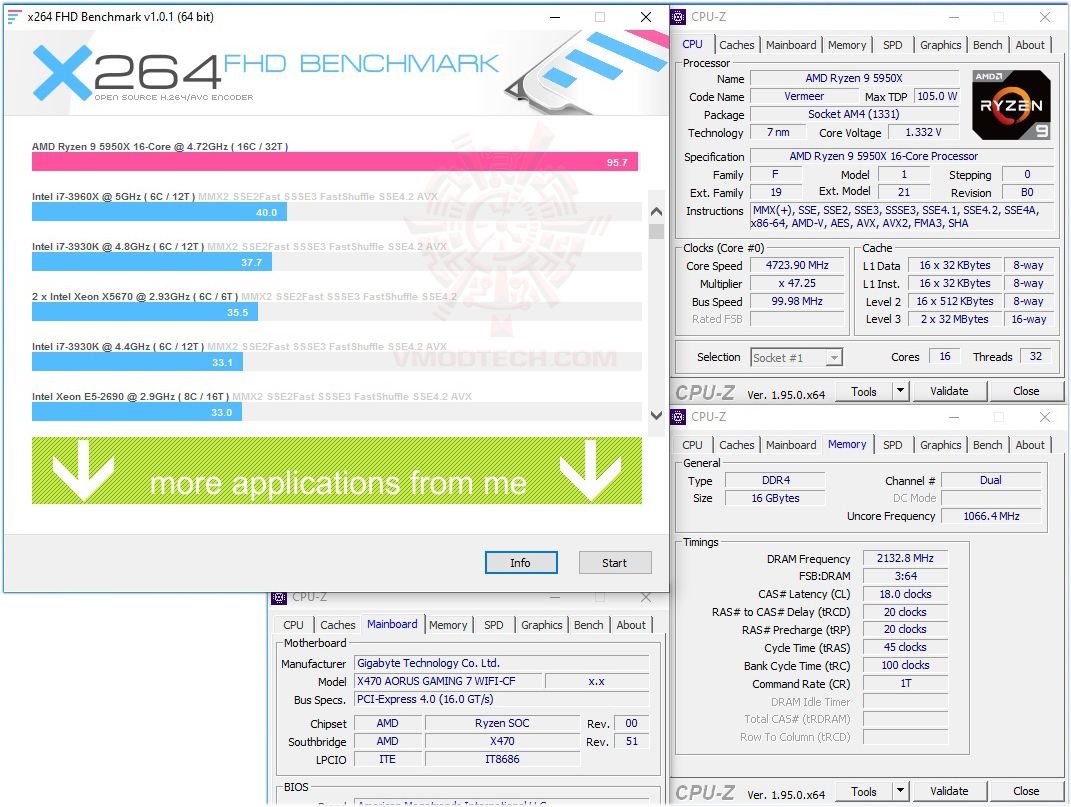Open Caches tab in the top CPU-Z window
Image resolution: width=1071 pixels, height=807 pixels.
[x=736, y=45]
